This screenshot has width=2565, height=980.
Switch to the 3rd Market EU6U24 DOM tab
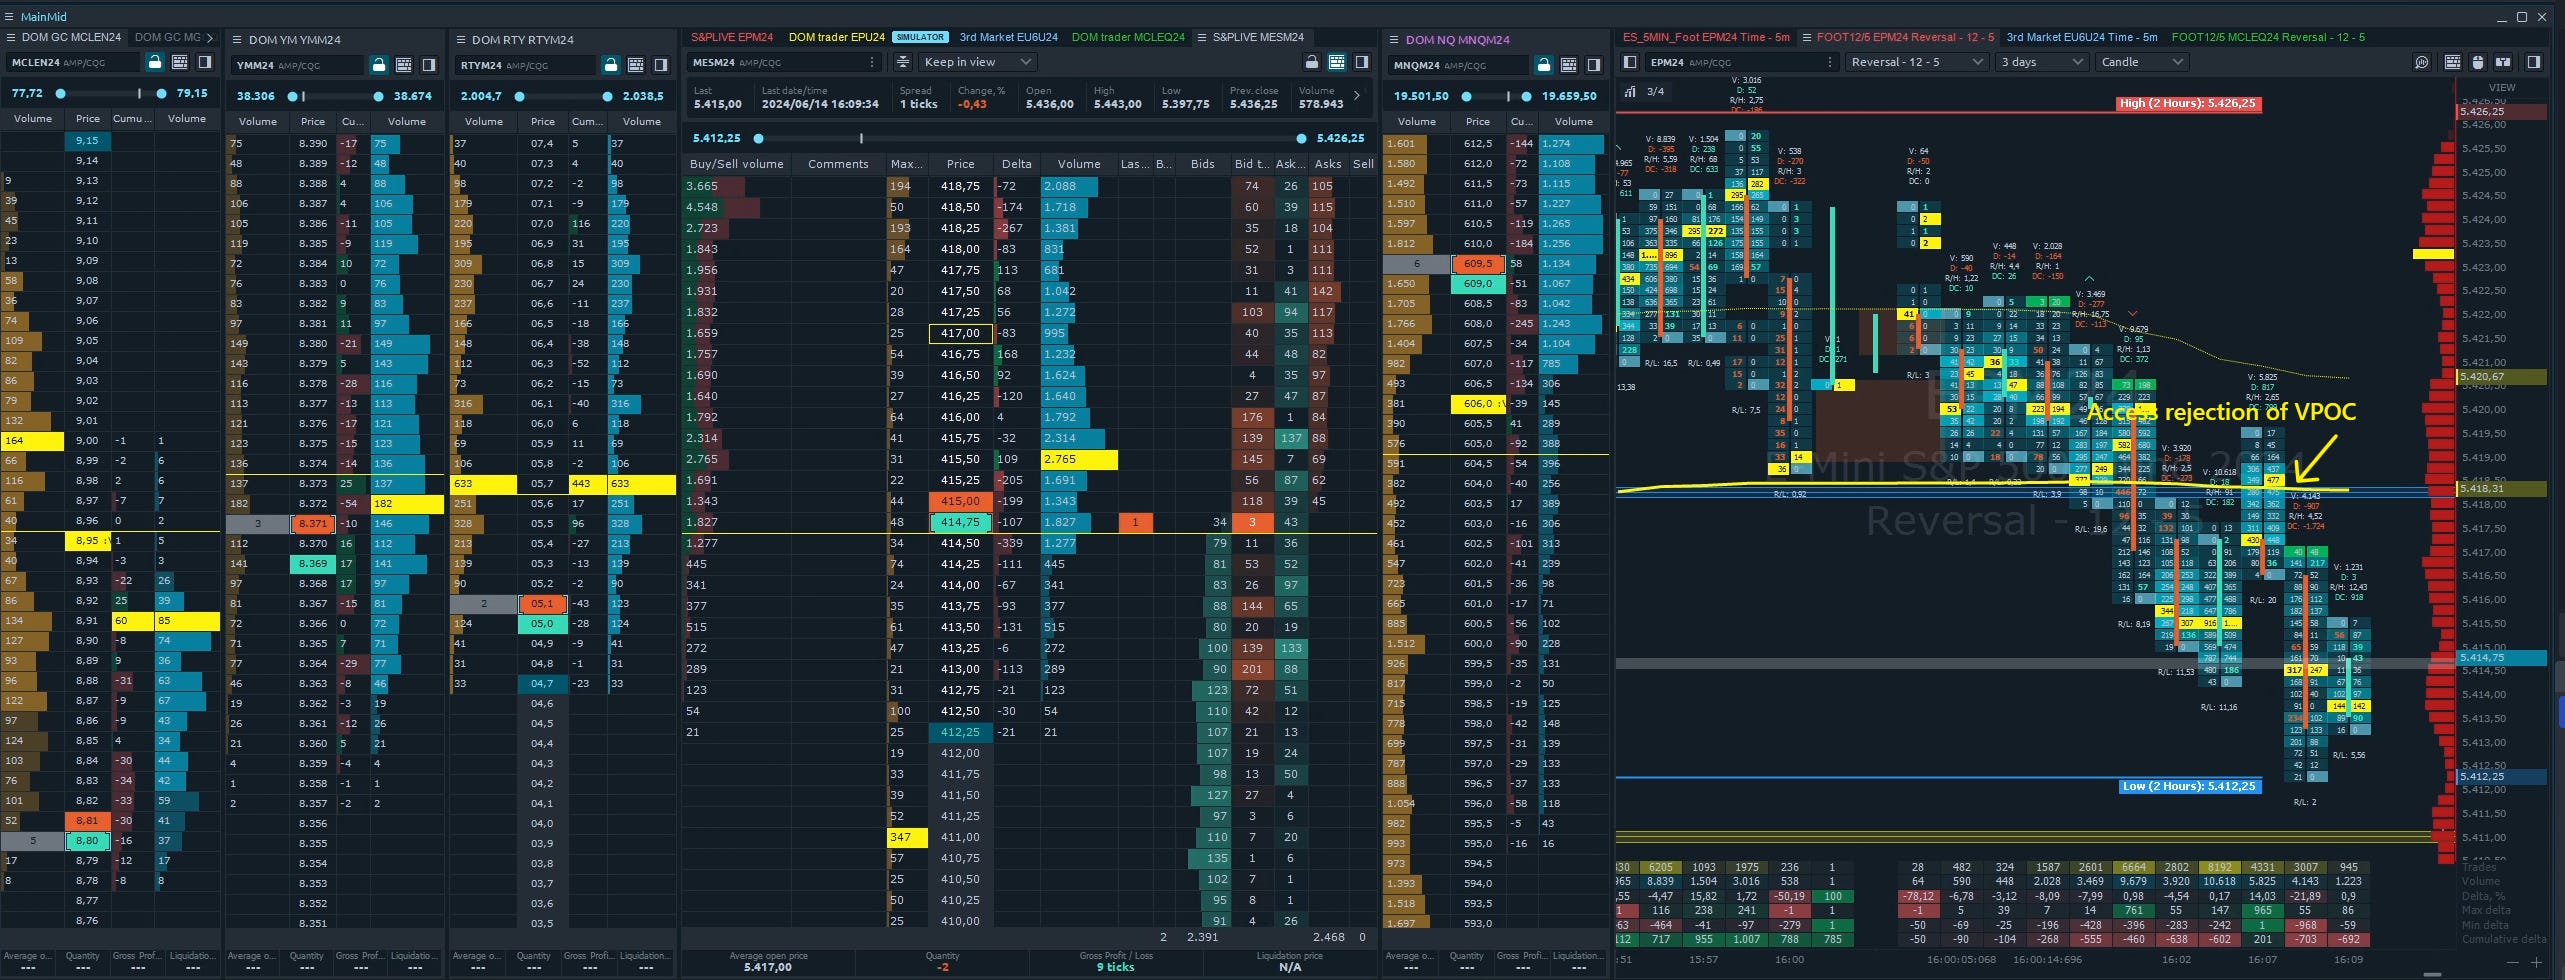tap(1009, 37)
